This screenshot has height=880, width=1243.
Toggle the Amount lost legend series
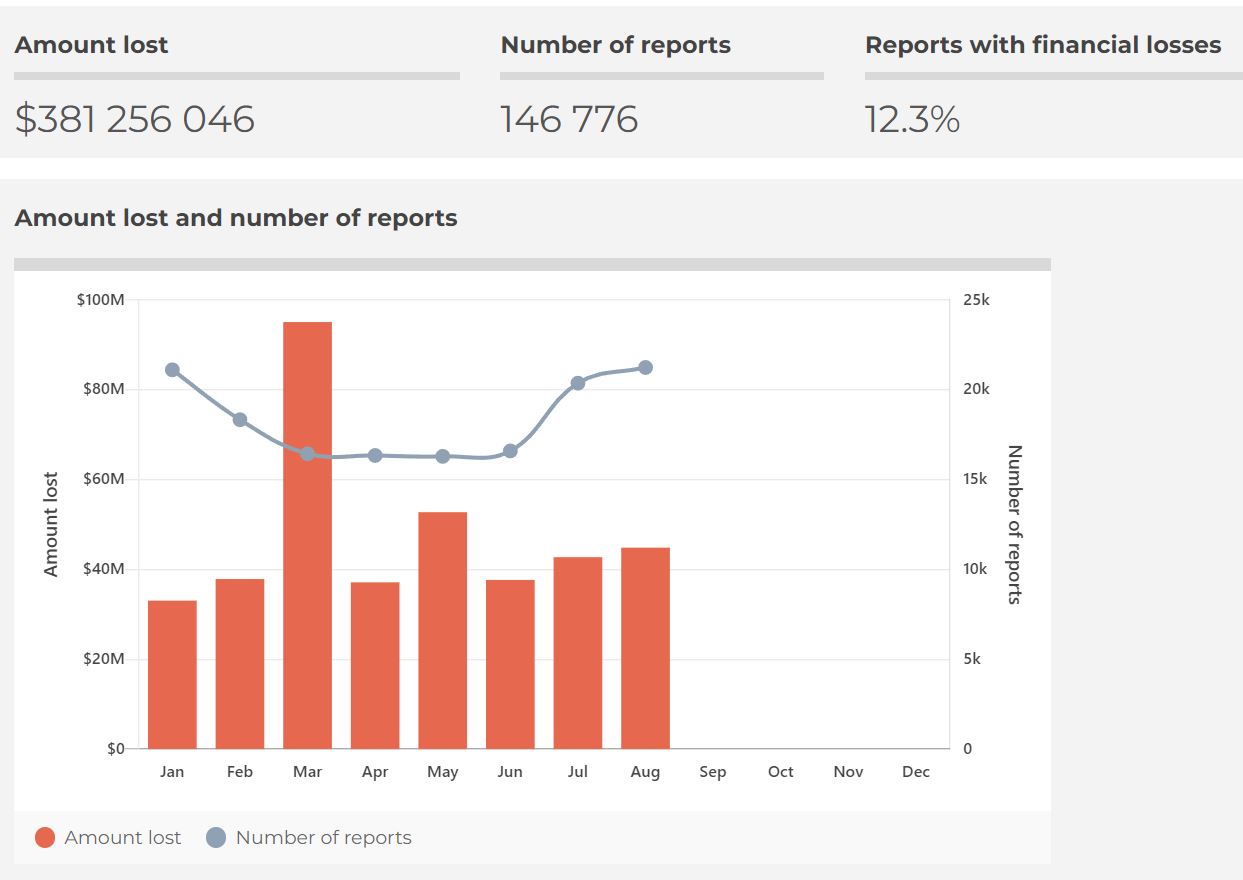pos(108,838)
